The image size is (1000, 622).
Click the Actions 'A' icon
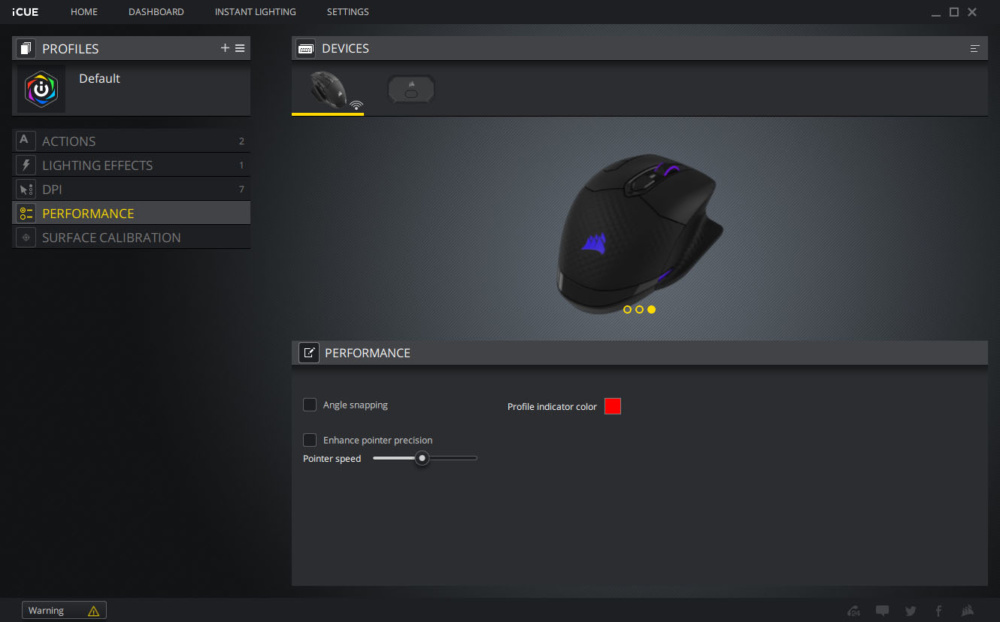(24, 140)
